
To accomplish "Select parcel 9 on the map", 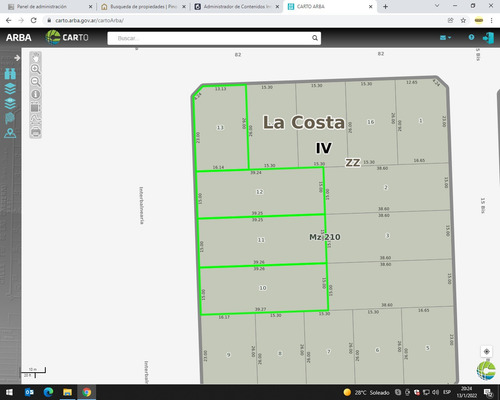I will [x=228, y=355].
